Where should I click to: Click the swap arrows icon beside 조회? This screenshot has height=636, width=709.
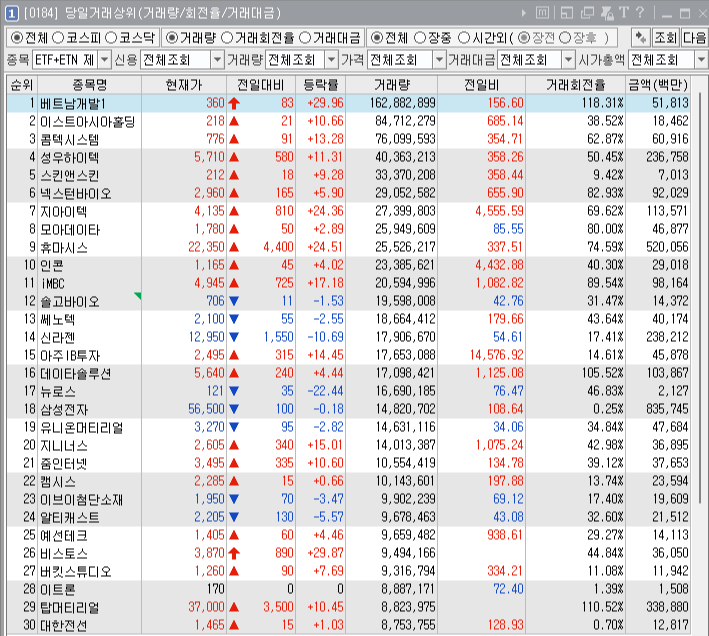(x=641, y=38)
